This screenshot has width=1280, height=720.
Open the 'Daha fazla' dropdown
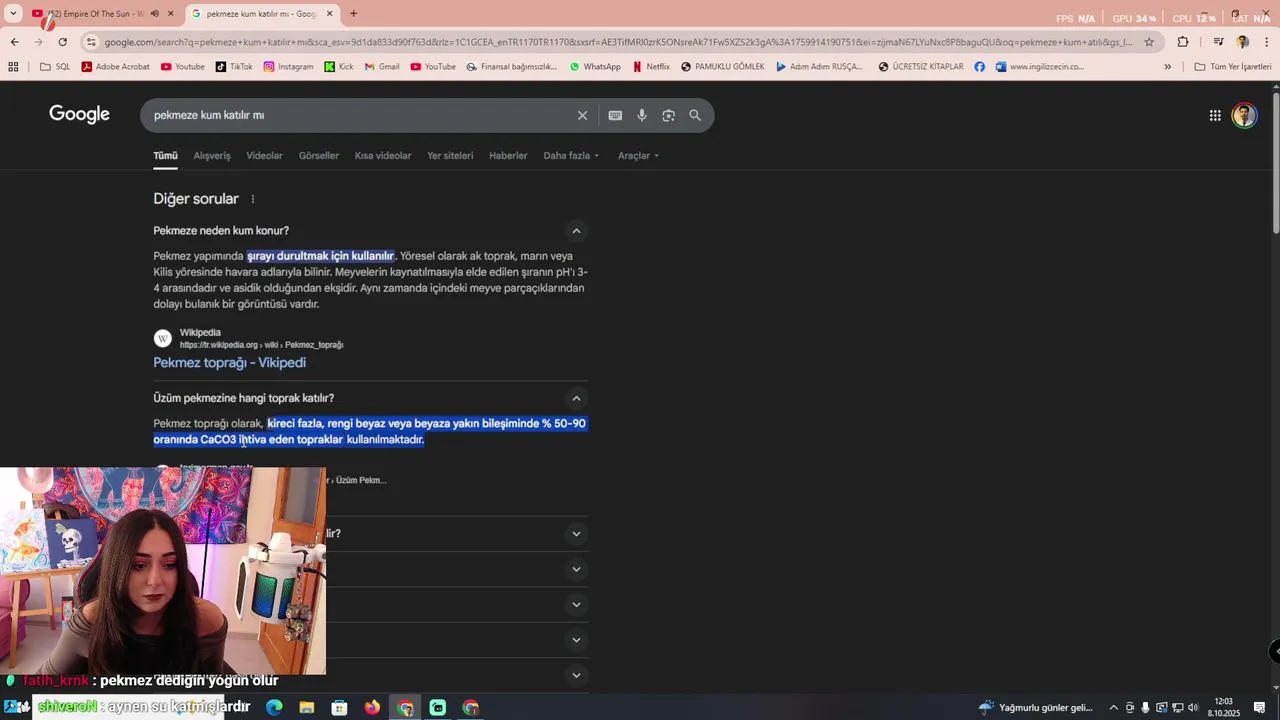571,156
